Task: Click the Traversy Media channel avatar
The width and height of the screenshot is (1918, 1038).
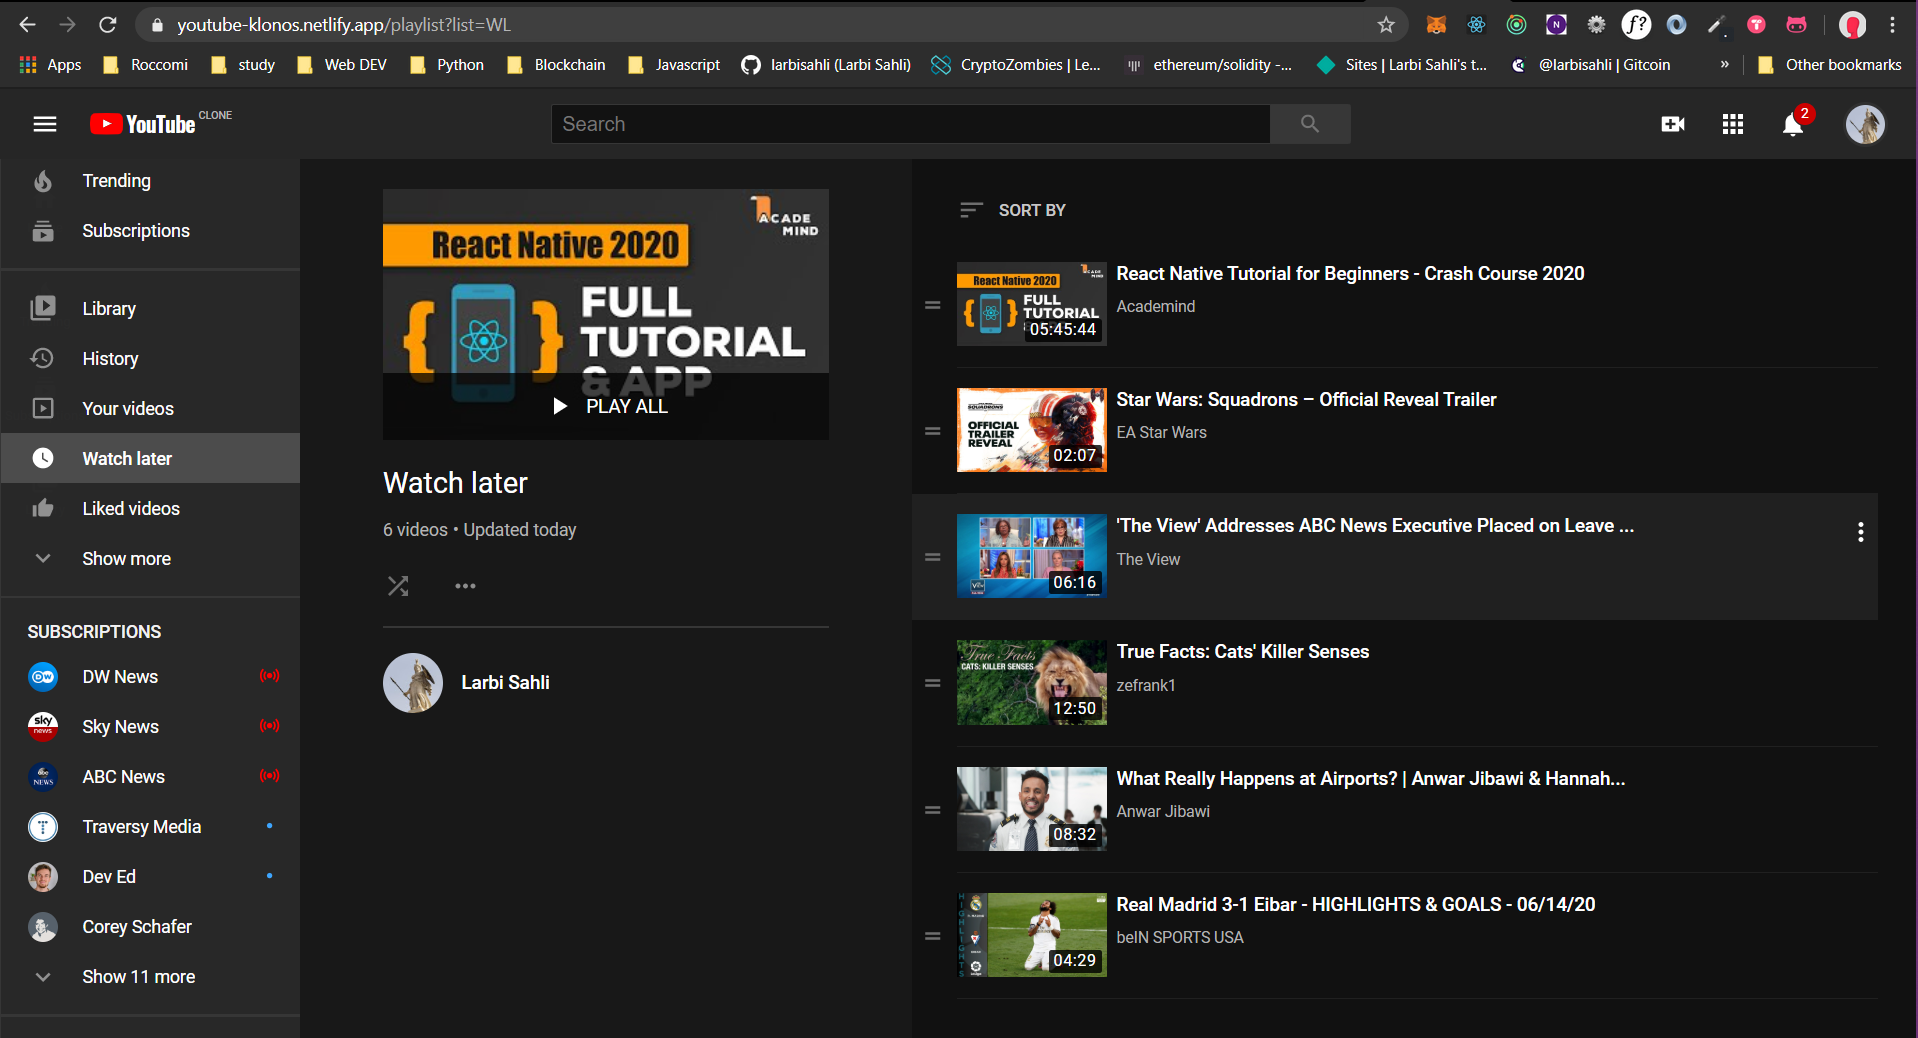Action: pos(43,827)
